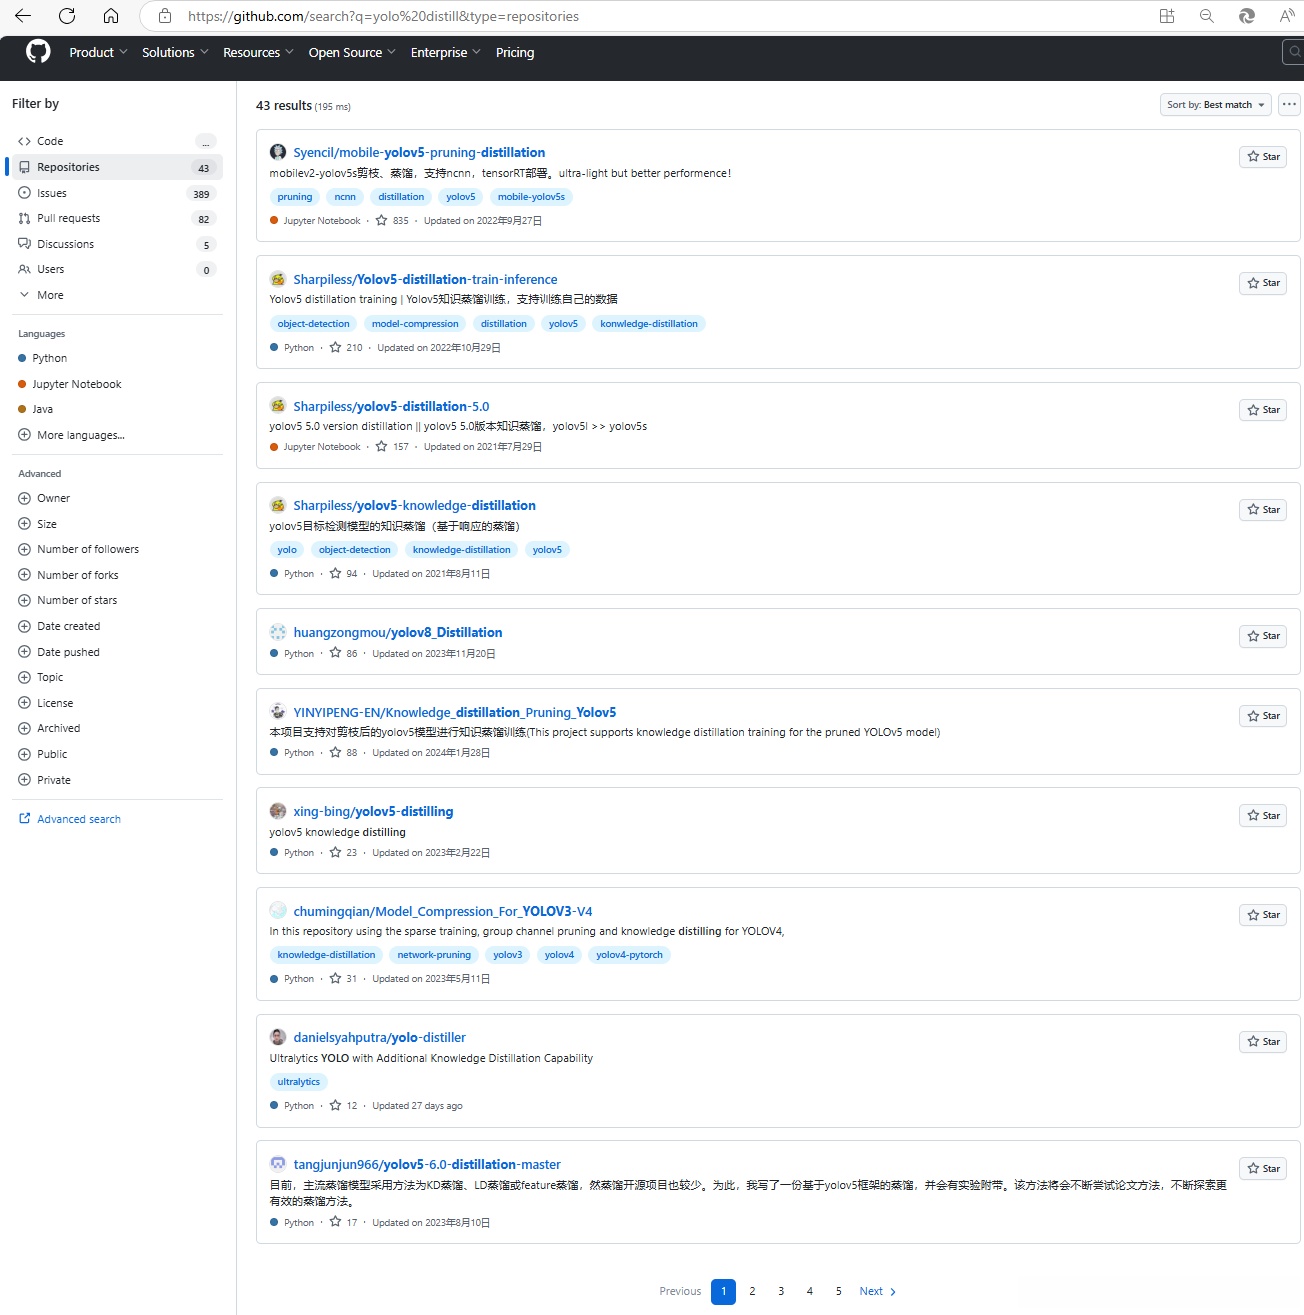The width and height of the screenshot is (1304, 1315).
Task: Filter results by Users
Action: click(116, 269)
